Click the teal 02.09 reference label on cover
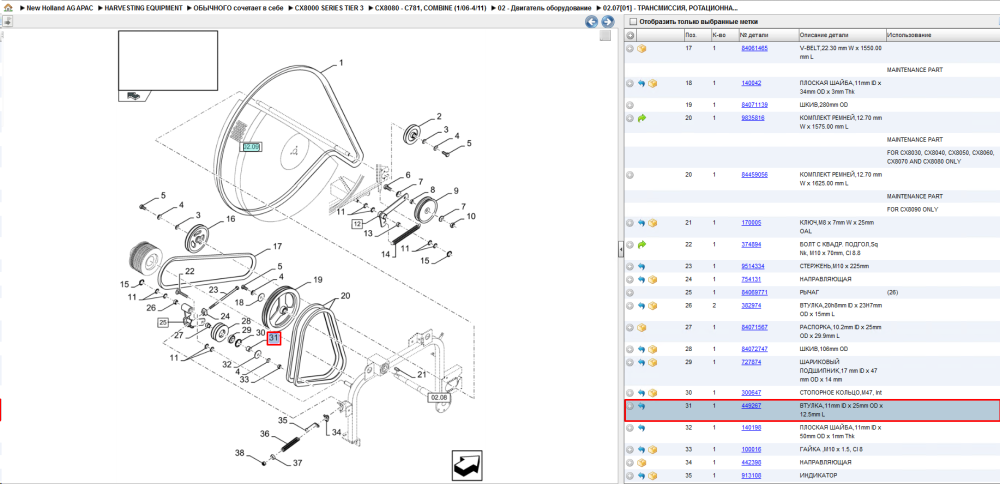This screenshot has height=484, width=1000. point(252,147)
